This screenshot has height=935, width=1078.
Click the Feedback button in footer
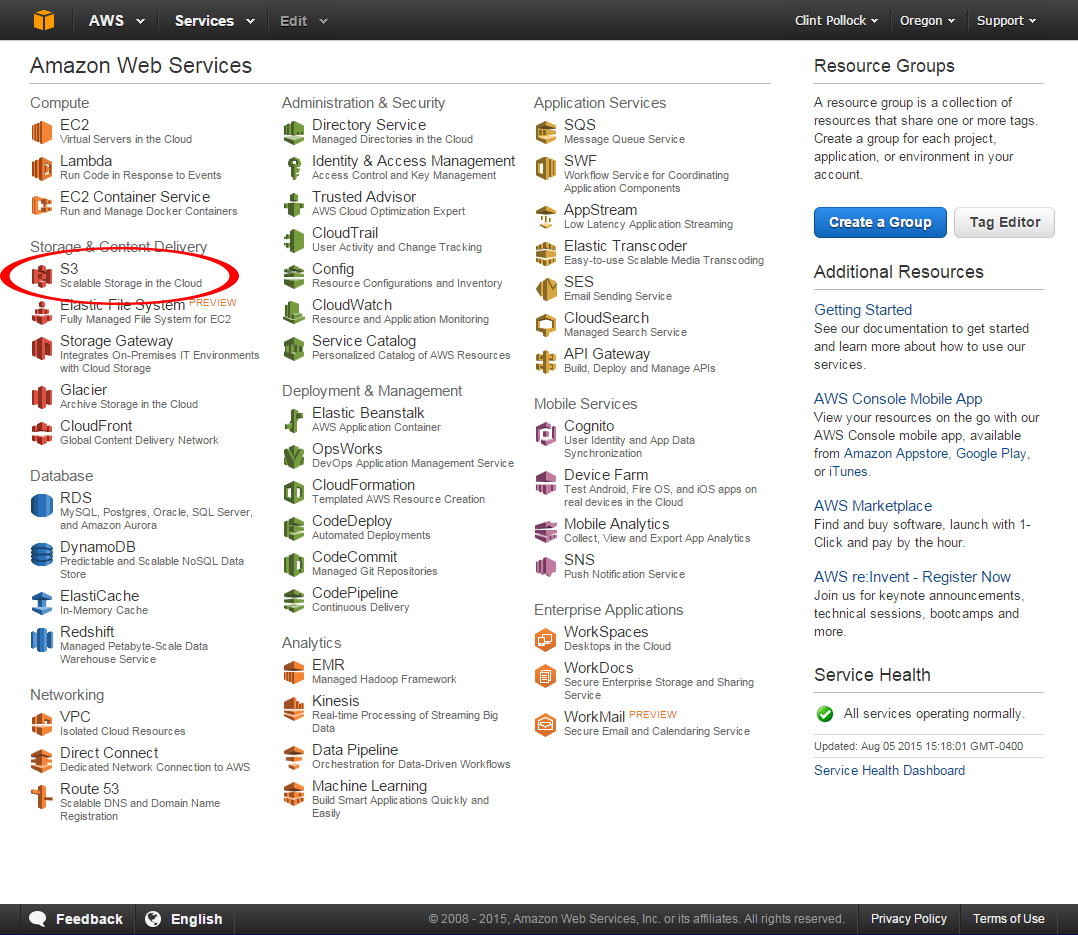[x=77, y=919]
